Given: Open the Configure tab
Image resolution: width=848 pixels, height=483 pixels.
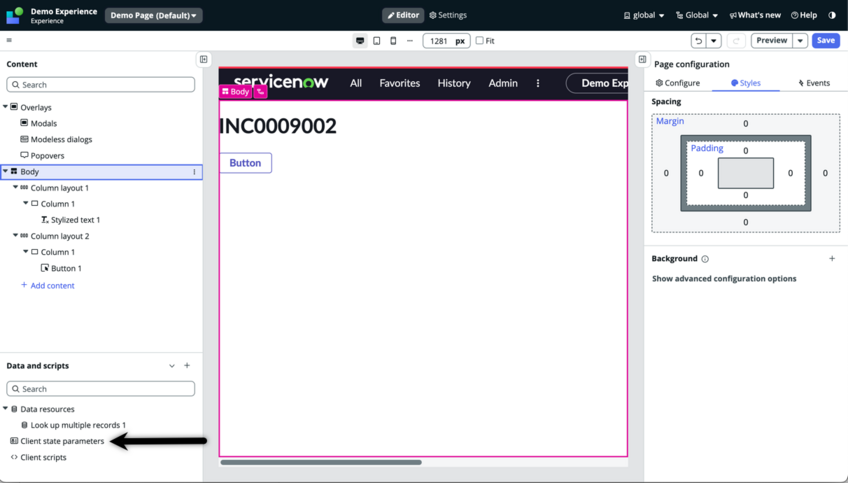Looking at the screenshot, I should (x=678, y=83).
